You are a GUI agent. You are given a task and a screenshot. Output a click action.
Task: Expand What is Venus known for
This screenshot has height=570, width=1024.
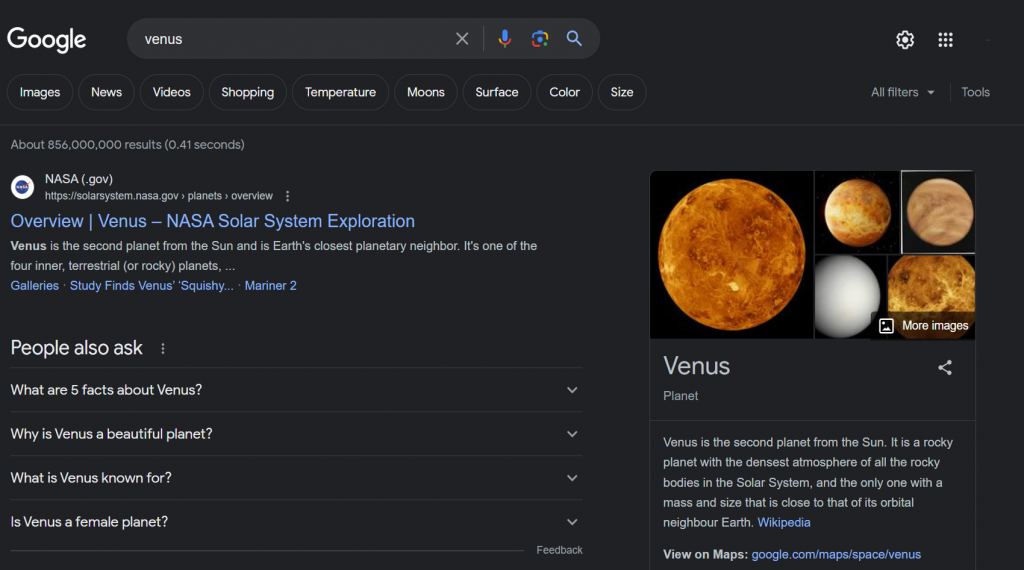pyautogui.click(x=296, y=478)
